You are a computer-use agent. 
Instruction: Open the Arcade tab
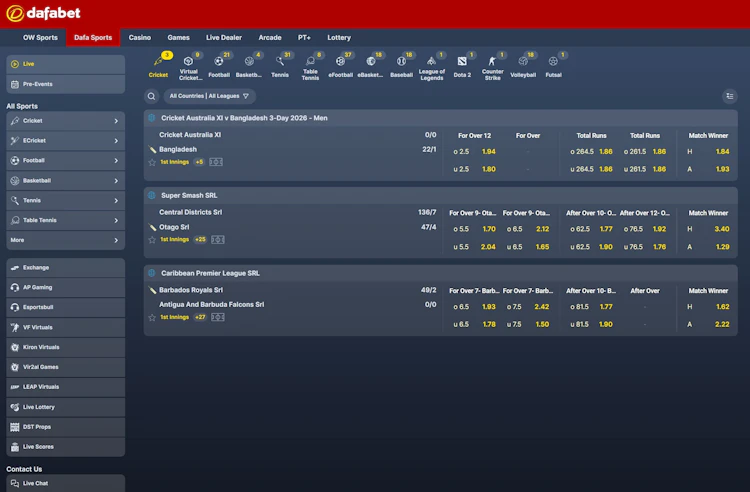click(270, 37)
